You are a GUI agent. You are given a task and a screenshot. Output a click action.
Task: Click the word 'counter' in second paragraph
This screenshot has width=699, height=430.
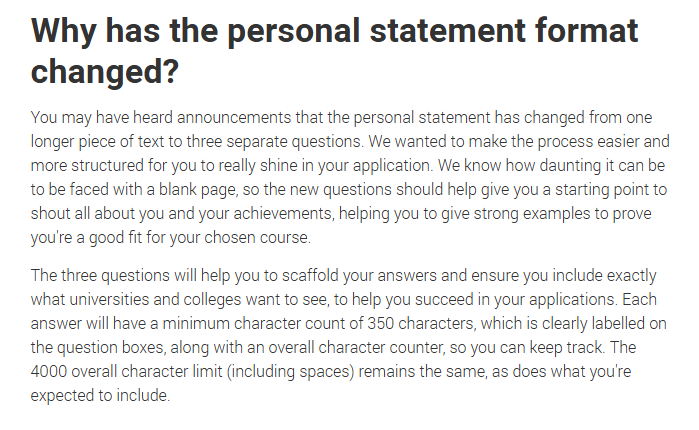coord(417,347)
